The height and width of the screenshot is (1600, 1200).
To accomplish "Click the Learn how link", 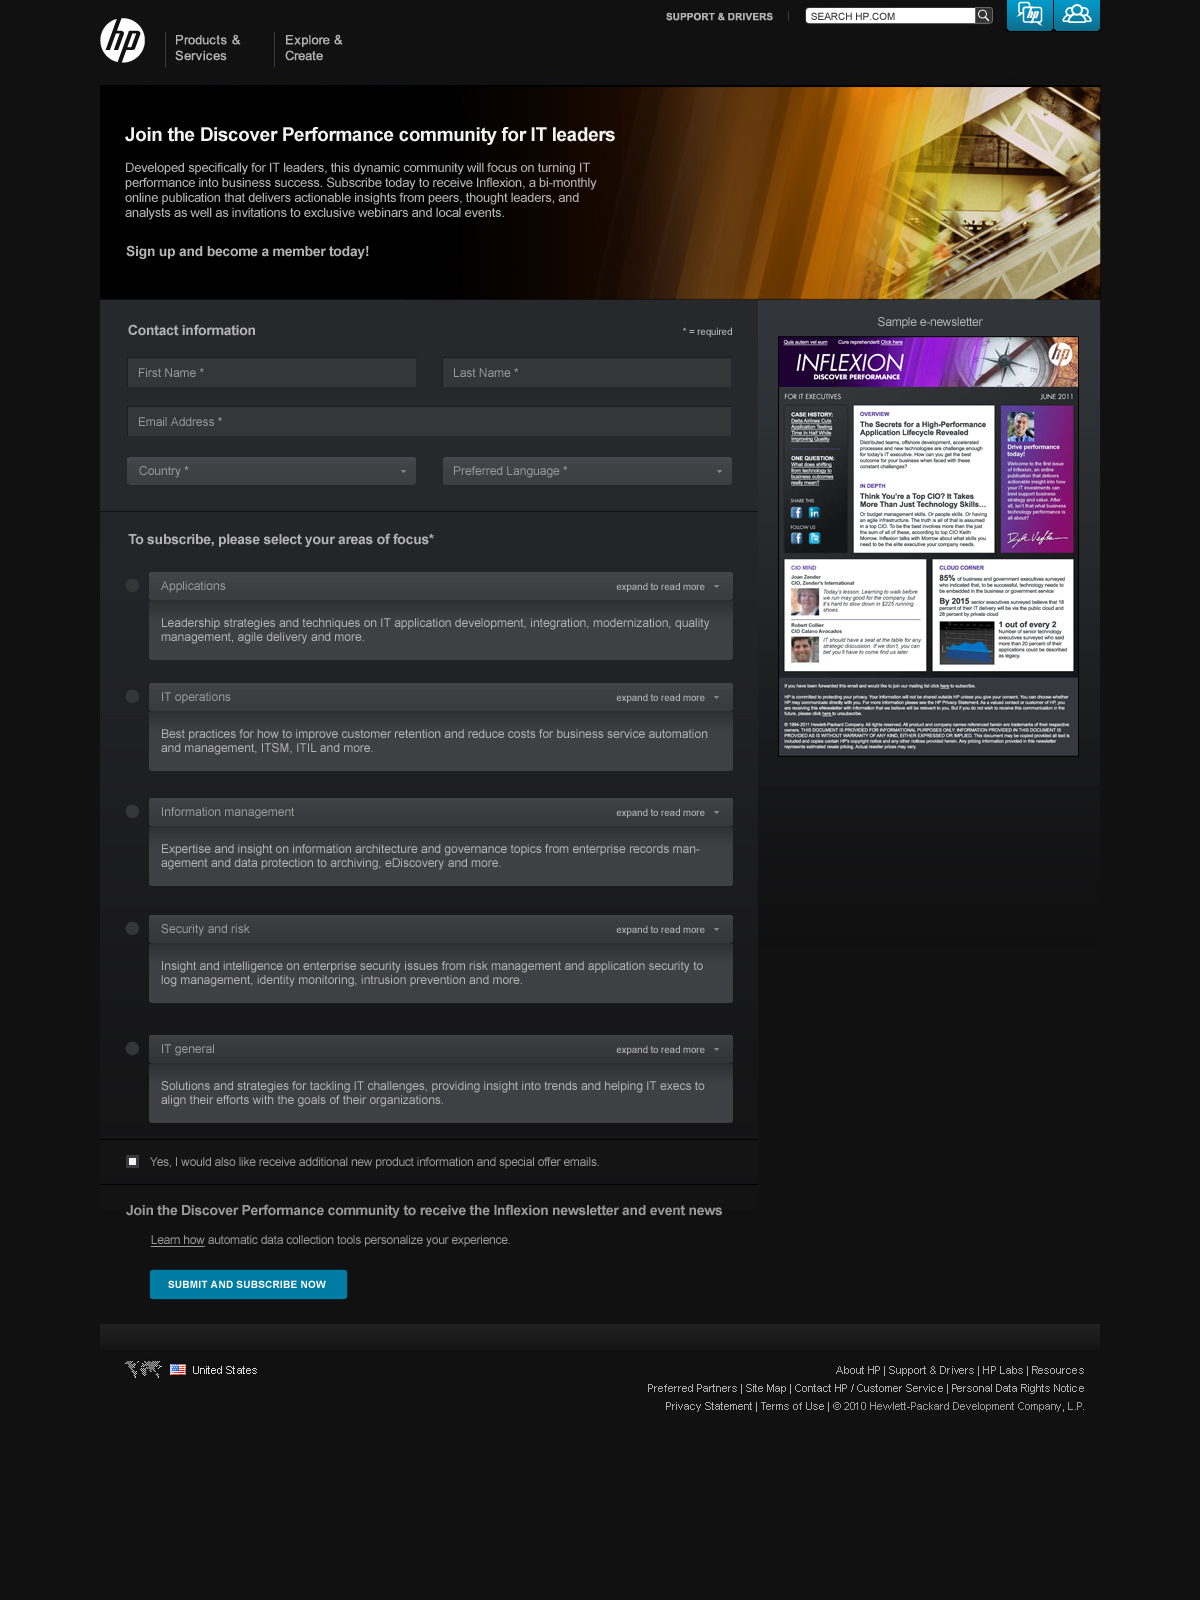I will [x=177, y=1240].
